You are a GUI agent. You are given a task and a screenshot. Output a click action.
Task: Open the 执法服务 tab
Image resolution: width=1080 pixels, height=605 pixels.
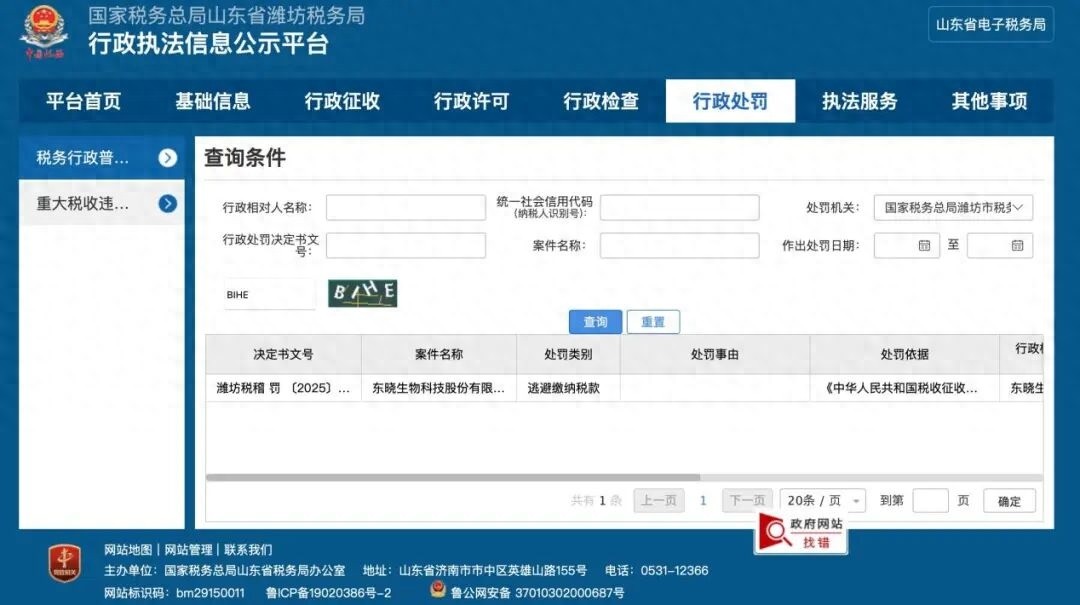coord(859,101)
